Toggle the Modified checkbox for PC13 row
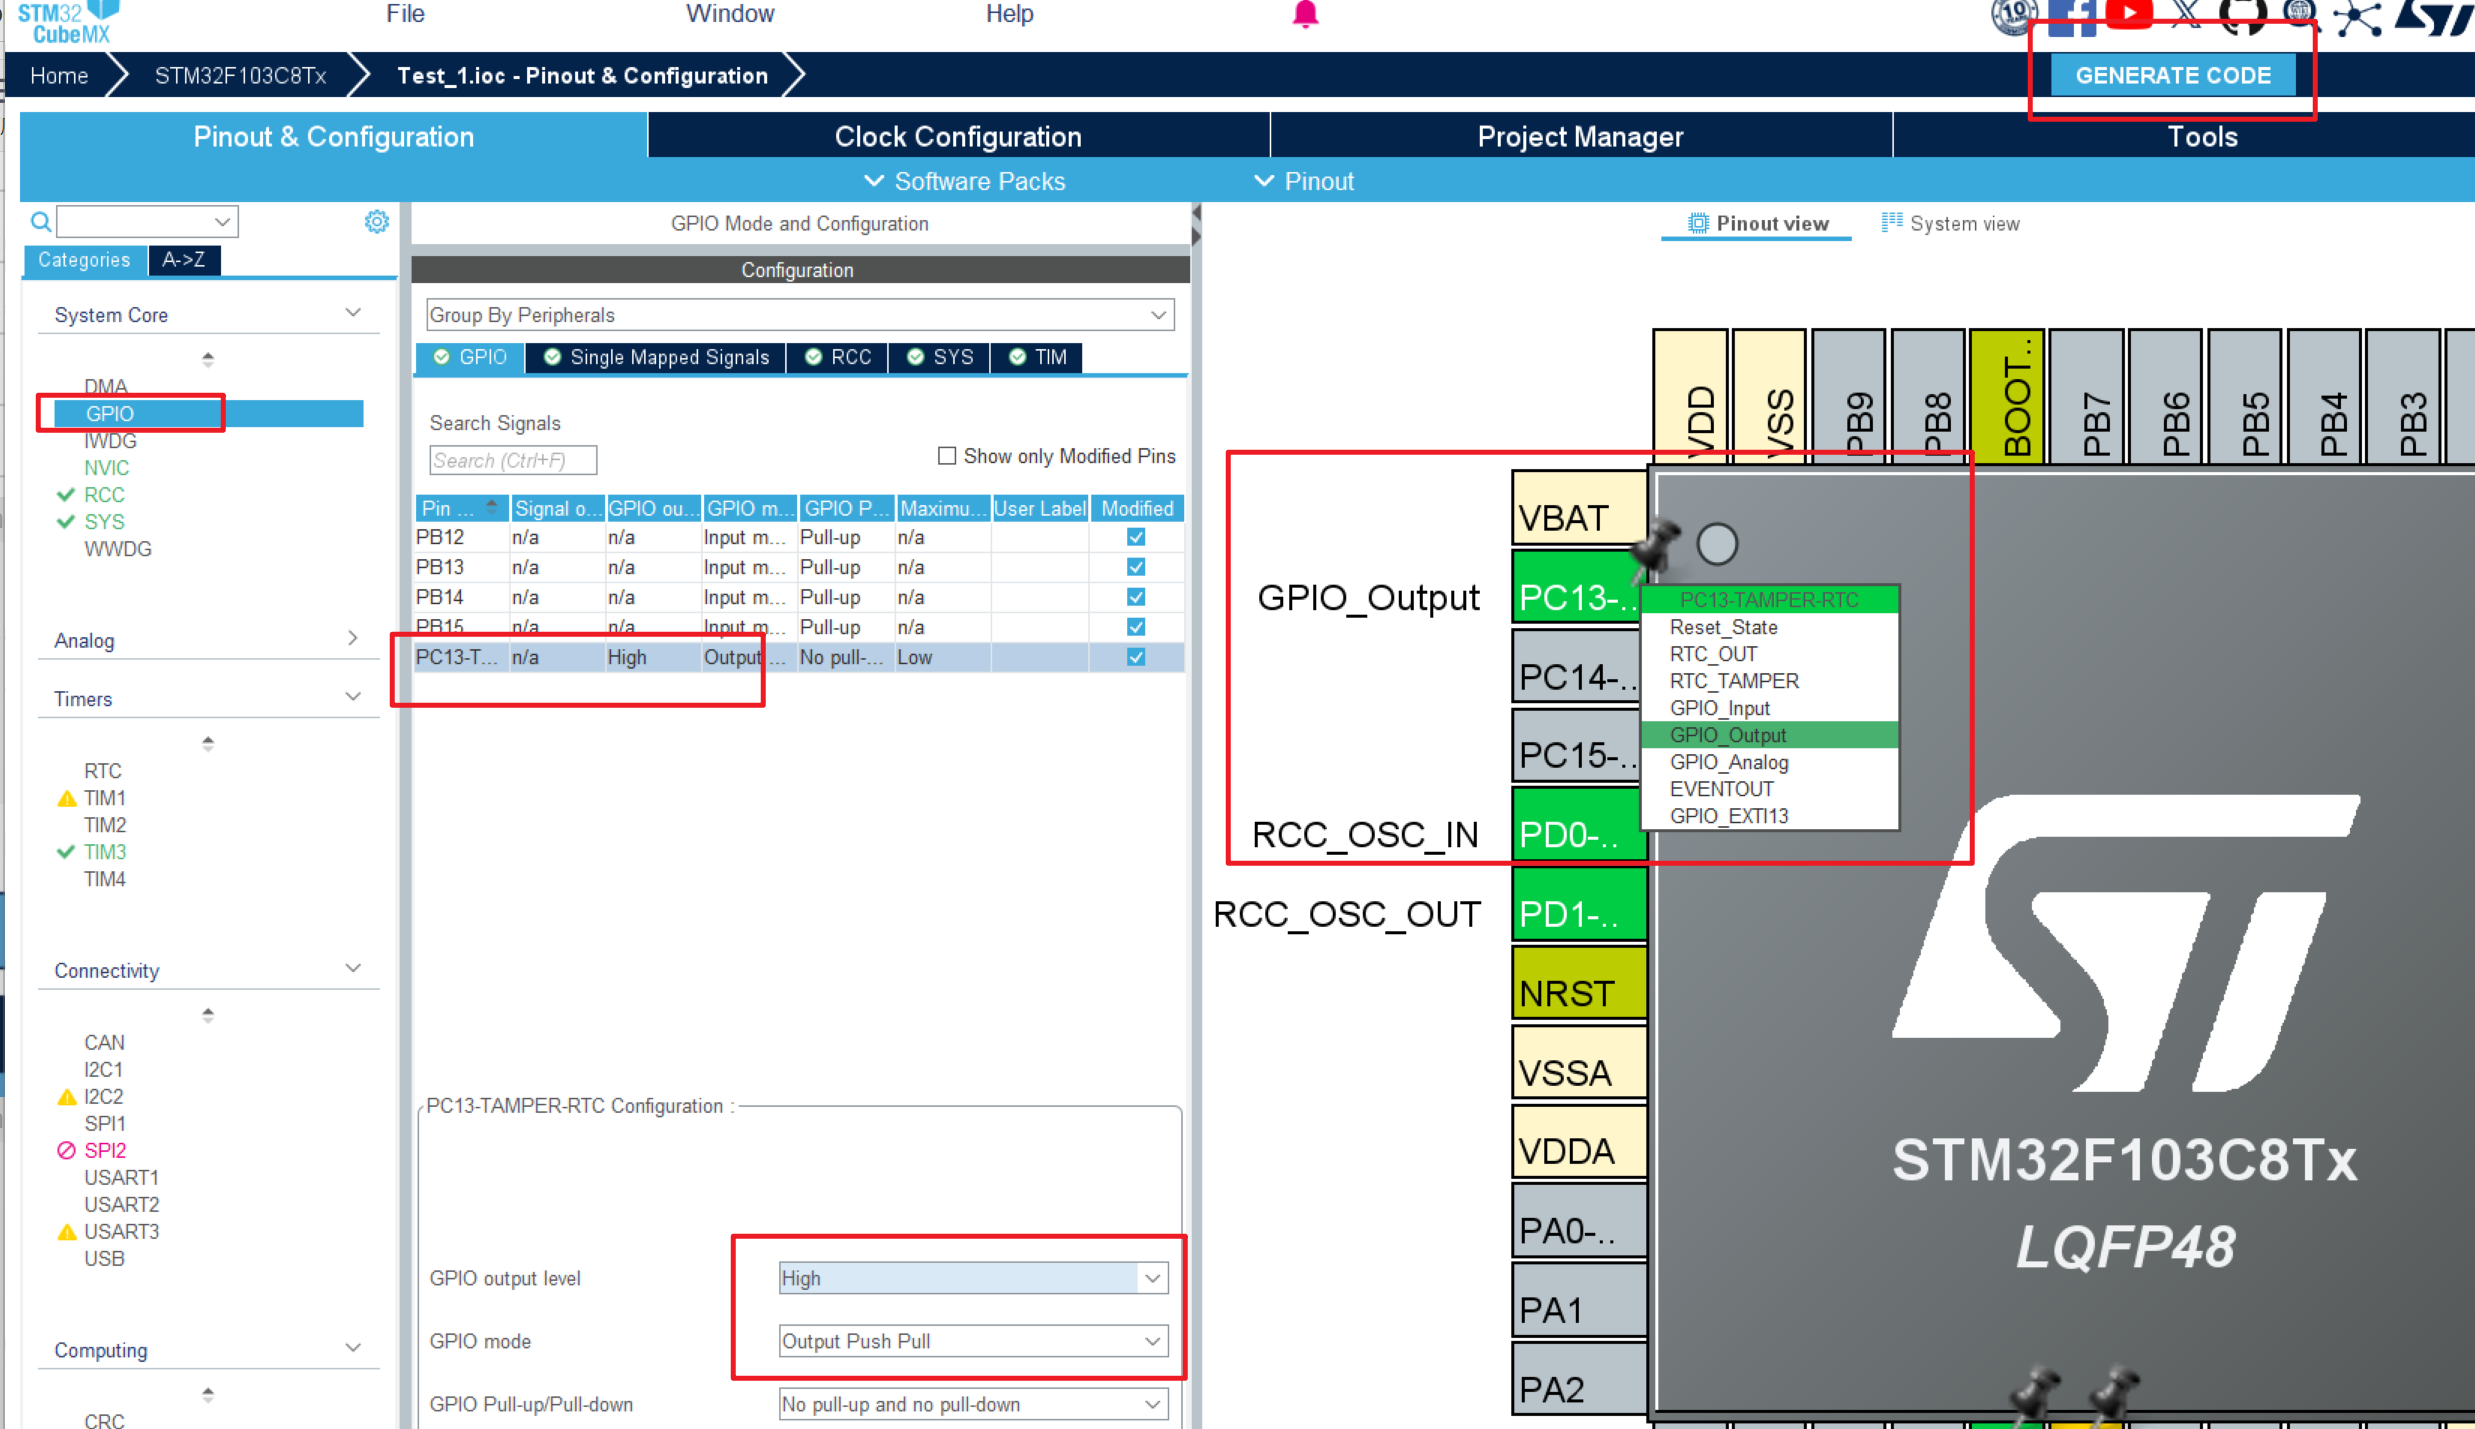Image resolution: width=2475 pixels, height=1429 pixels. (x=1136, y=657)
